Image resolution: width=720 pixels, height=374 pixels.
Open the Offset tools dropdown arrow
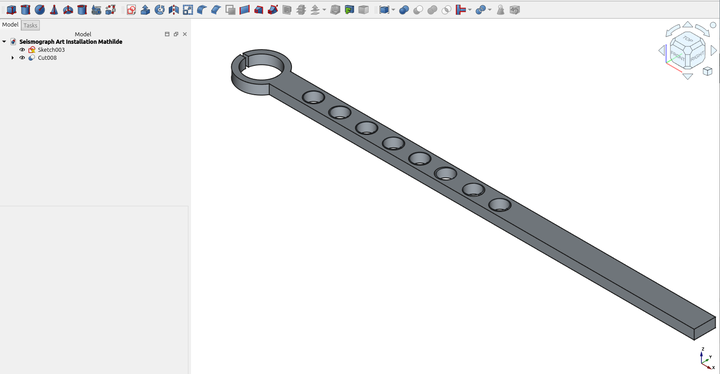324,10
